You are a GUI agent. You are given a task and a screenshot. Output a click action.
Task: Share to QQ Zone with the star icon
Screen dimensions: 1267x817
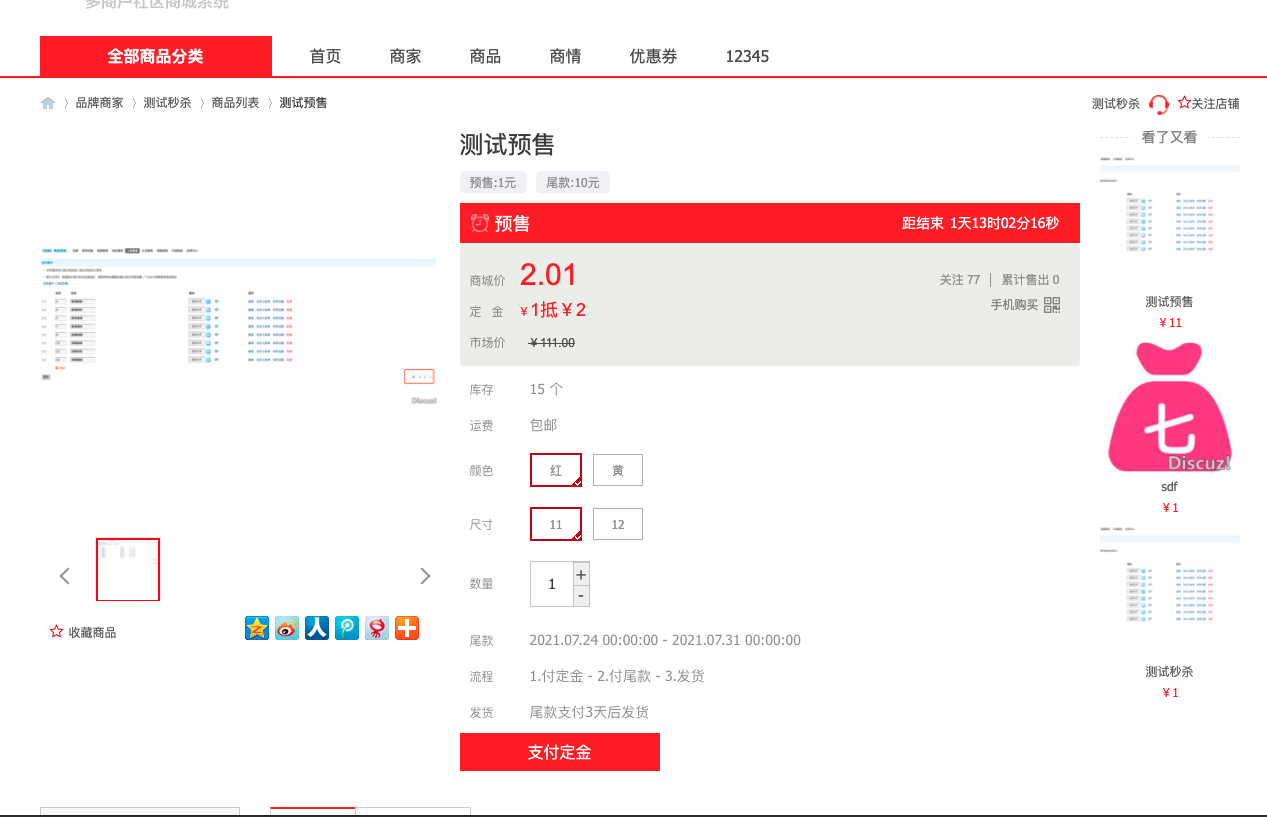point(257,628)
